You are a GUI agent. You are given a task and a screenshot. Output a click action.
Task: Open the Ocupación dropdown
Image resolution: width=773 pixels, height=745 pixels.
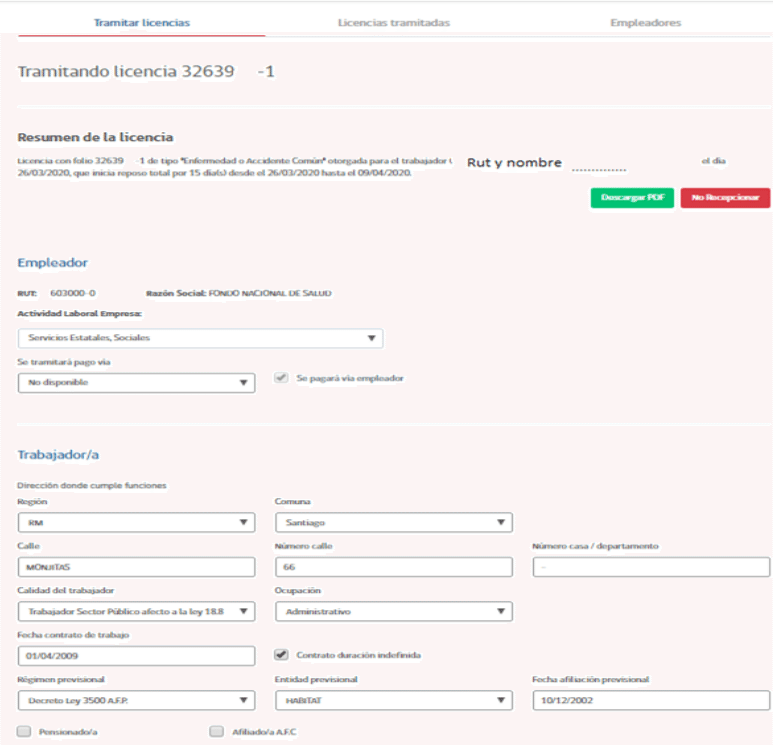tap(393, 611)
